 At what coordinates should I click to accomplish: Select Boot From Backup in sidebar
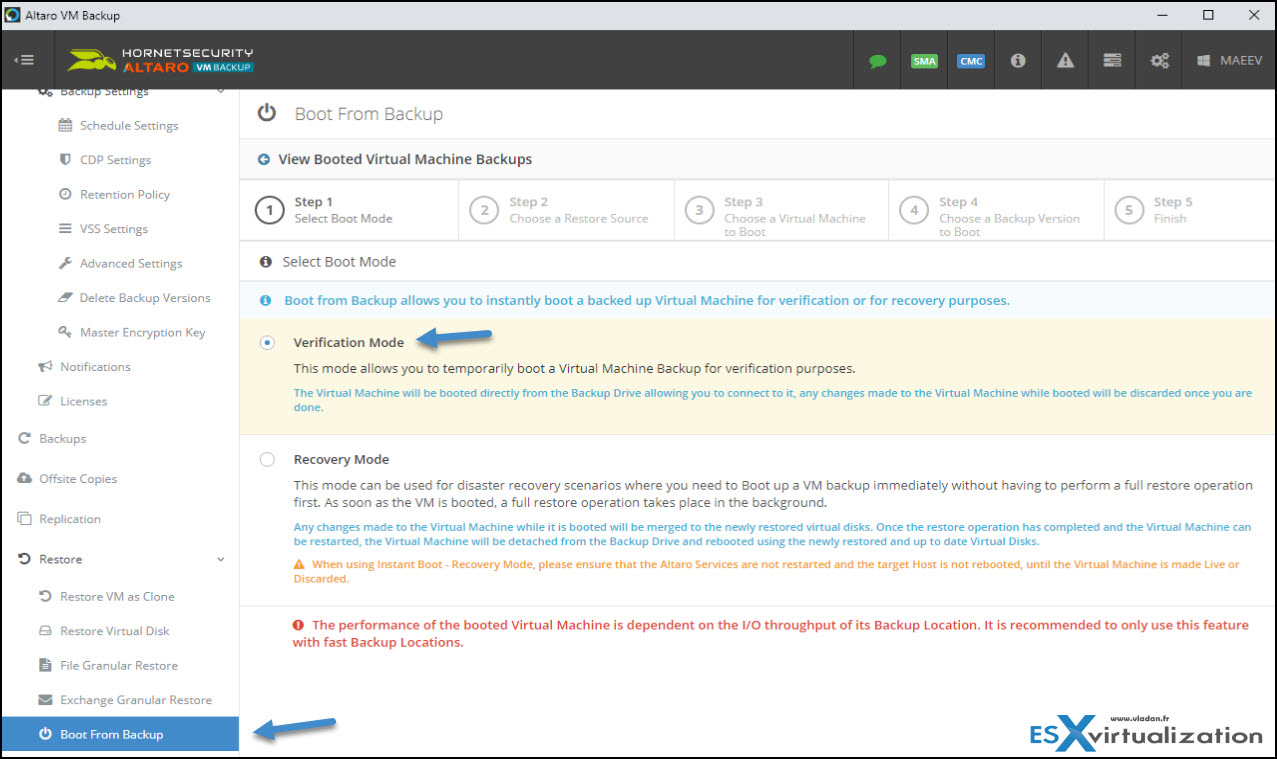pyautogui.click(x=120, y=734)
